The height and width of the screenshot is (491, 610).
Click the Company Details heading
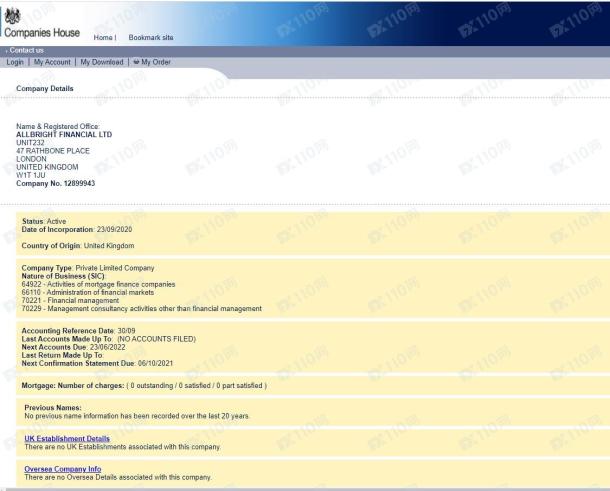(x=45, y=88)
